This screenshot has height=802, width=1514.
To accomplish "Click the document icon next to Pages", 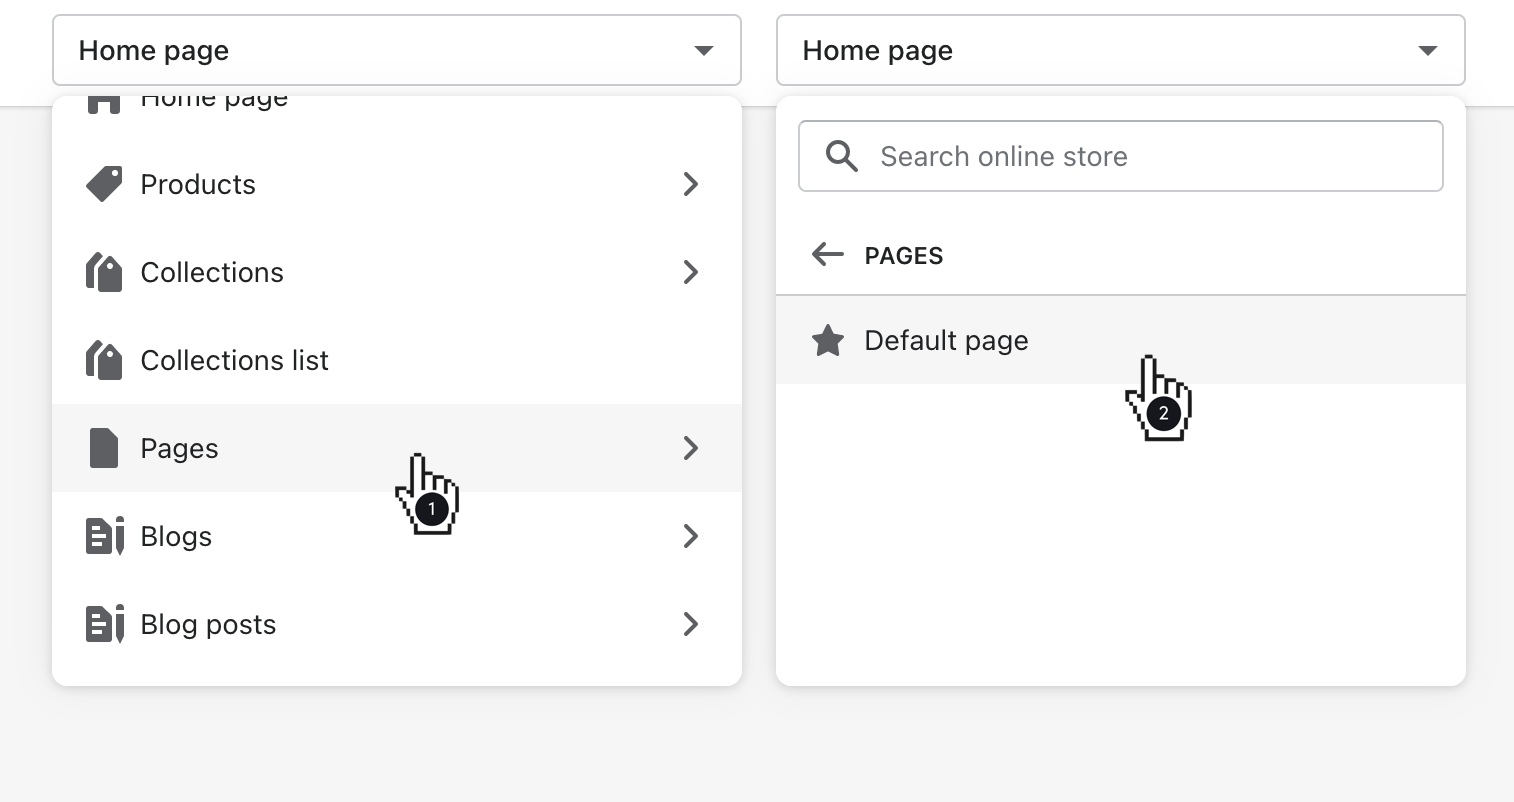I will click(103, 448).
